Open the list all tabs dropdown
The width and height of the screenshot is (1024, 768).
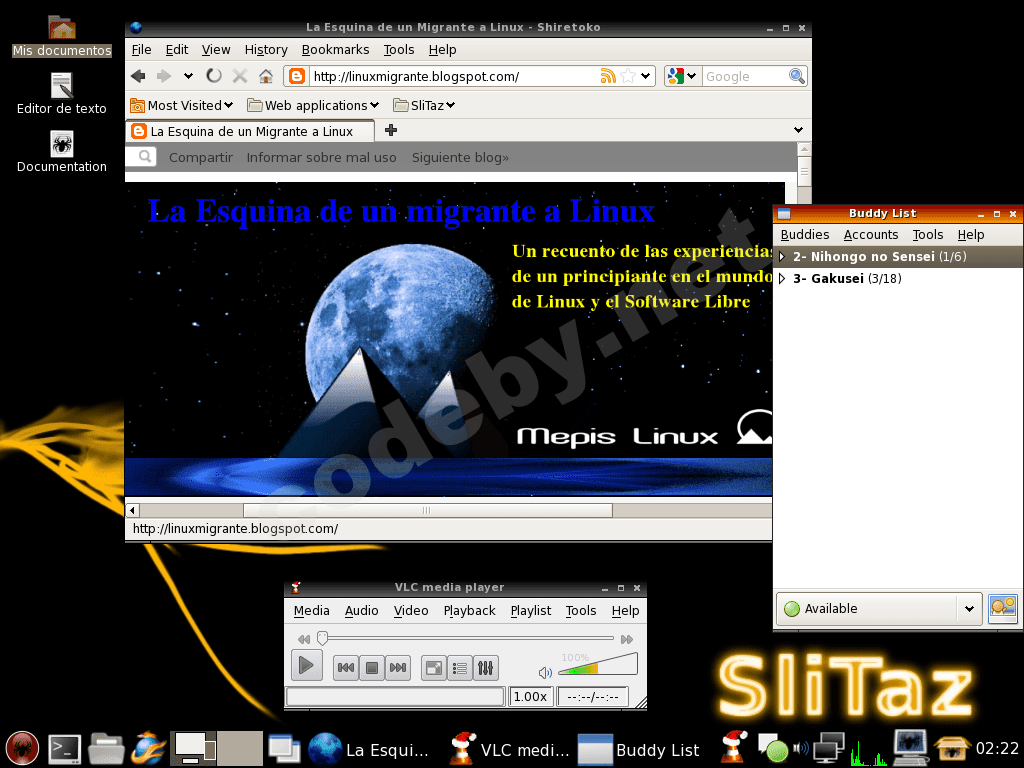[x=798, y=130]
